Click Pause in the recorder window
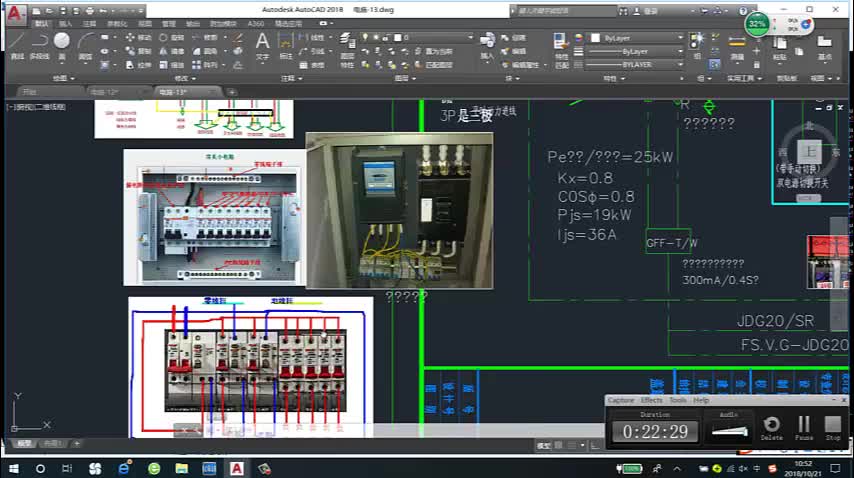The image size is (854, 478). (x=804, y=428)
